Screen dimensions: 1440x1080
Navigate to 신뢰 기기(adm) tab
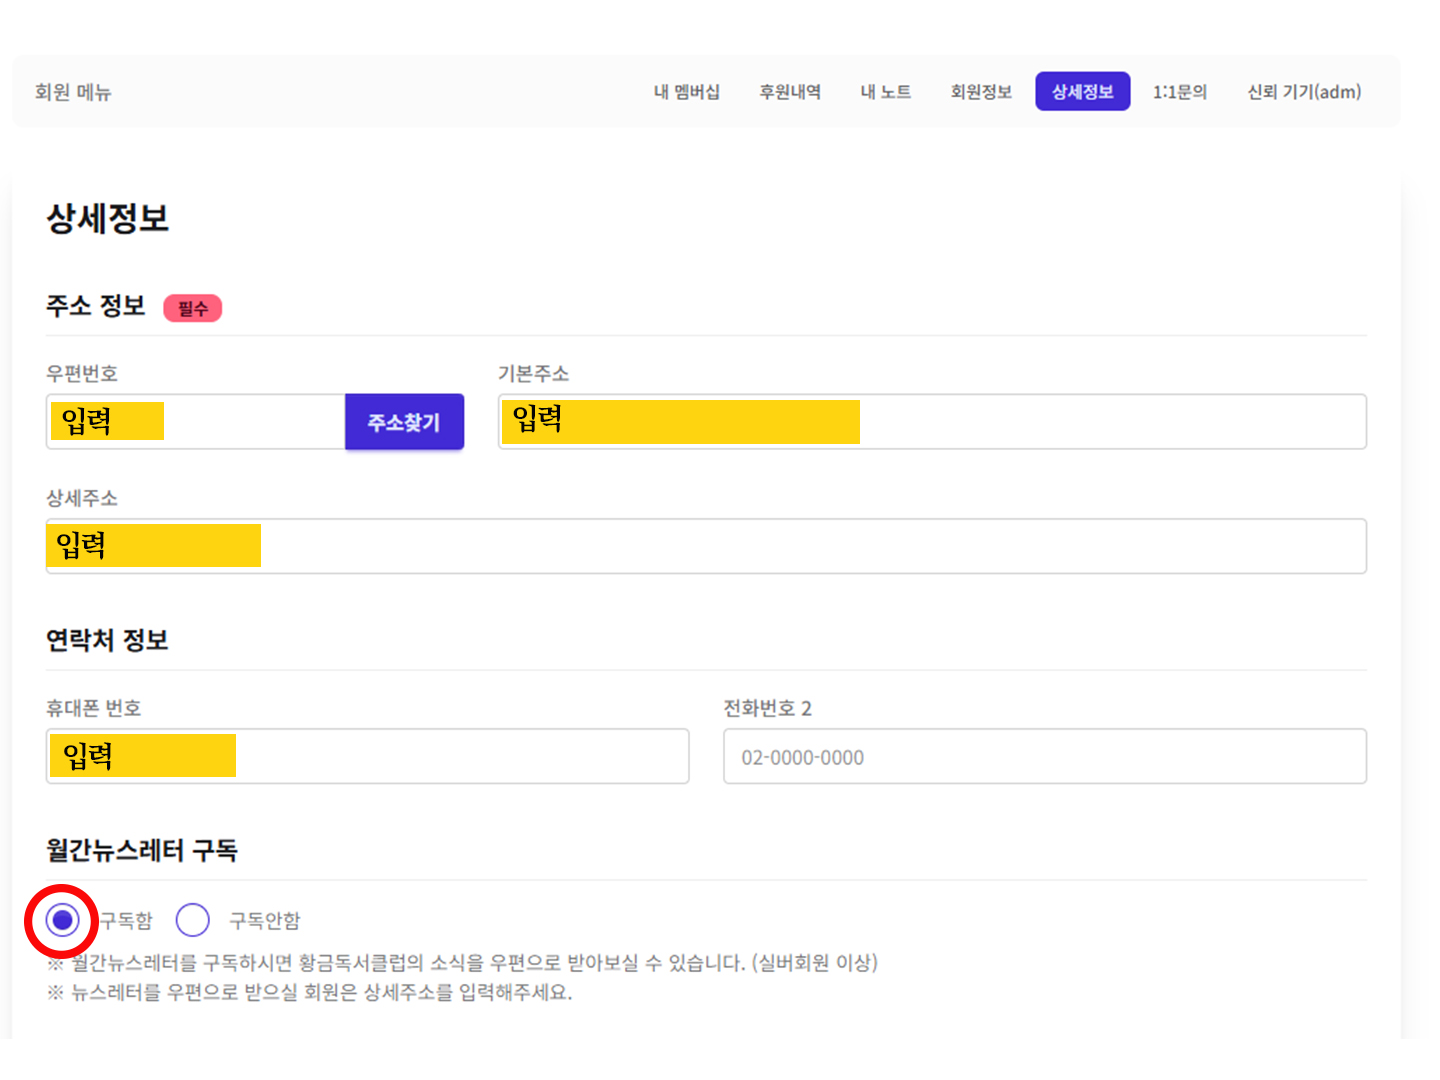pos(1303,92)
